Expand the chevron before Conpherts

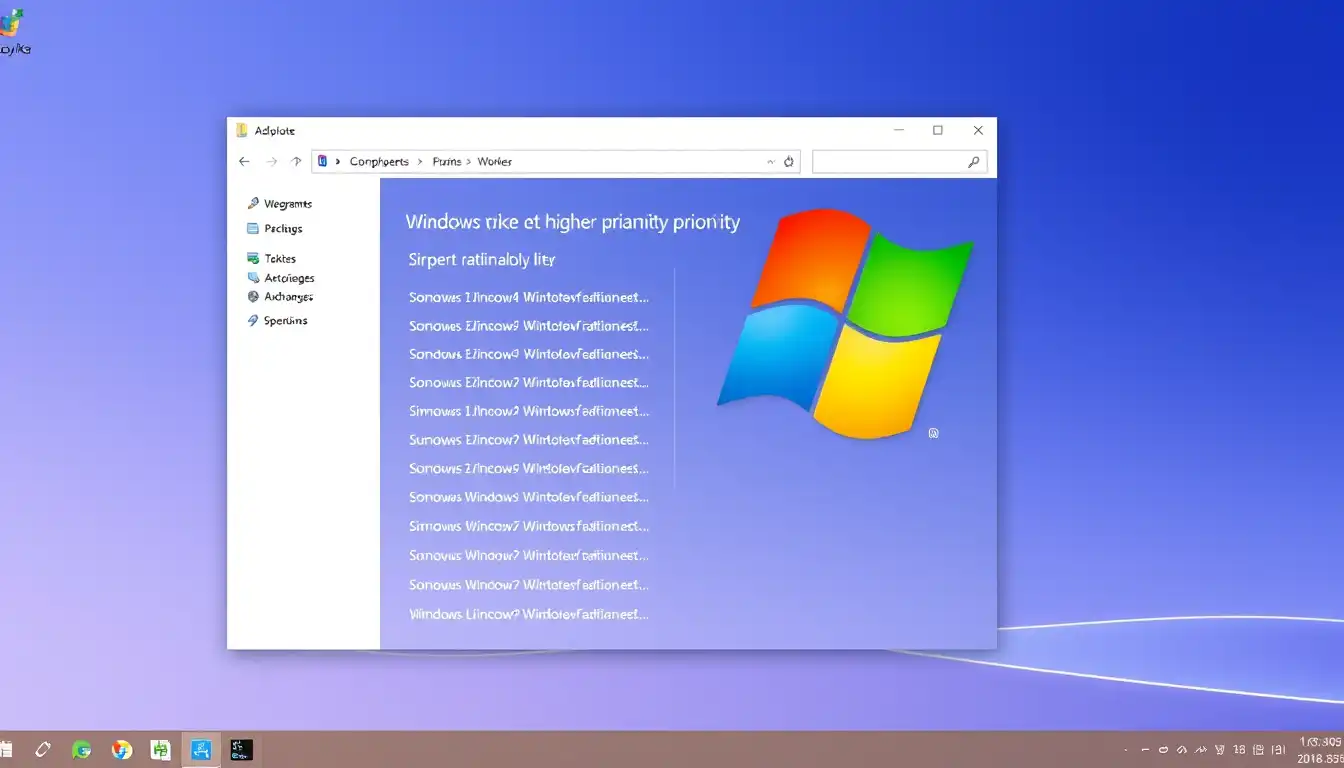click(338, 161)
